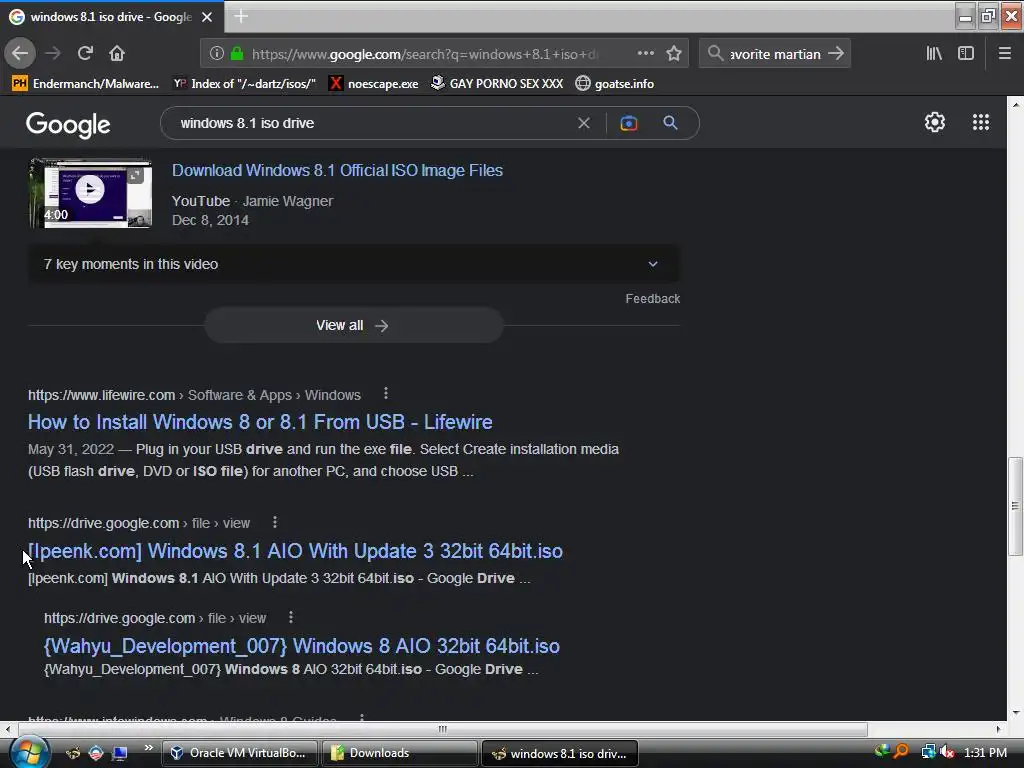Viewport: 1024px width, 768px height.
Task: Click the 'View all' button
Action: click(354, 325)
